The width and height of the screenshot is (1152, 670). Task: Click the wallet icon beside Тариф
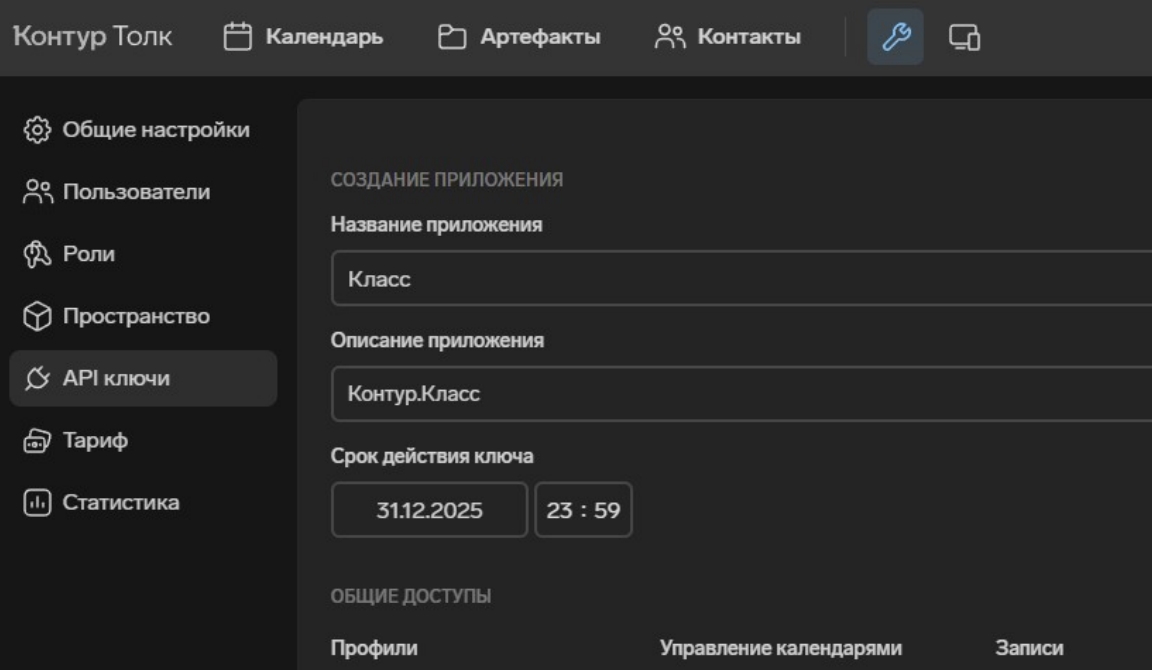(x=37, y=440)
